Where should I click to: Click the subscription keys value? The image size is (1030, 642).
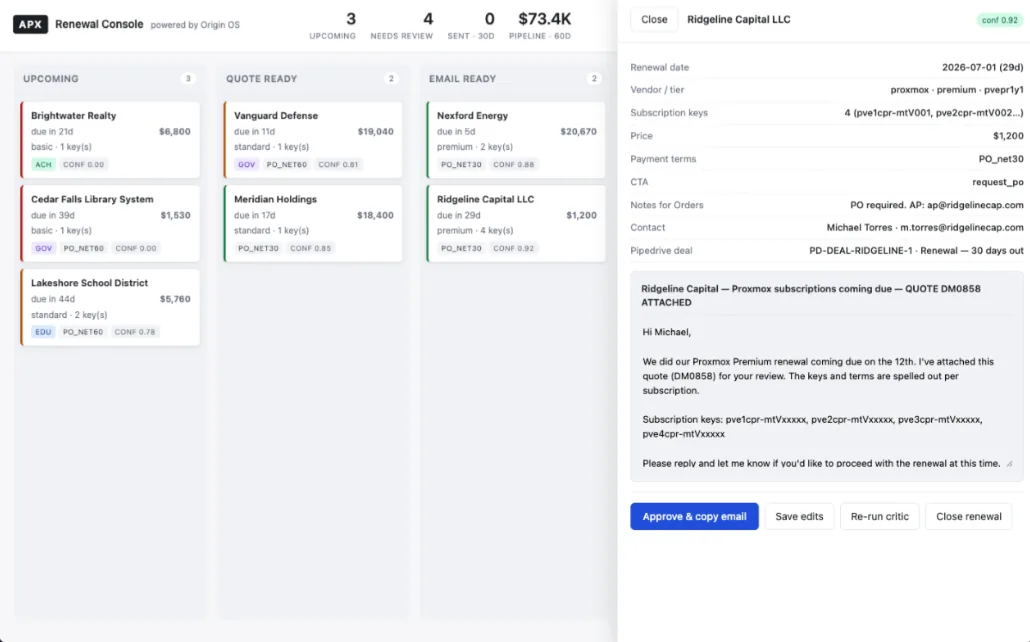933,113
